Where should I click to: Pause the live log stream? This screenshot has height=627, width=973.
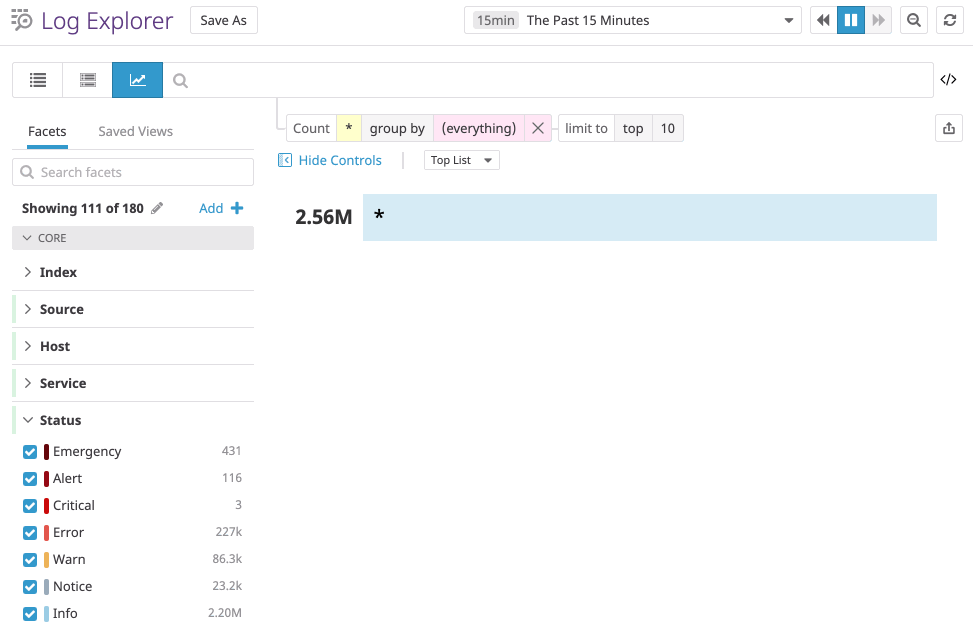pos(850,20)
